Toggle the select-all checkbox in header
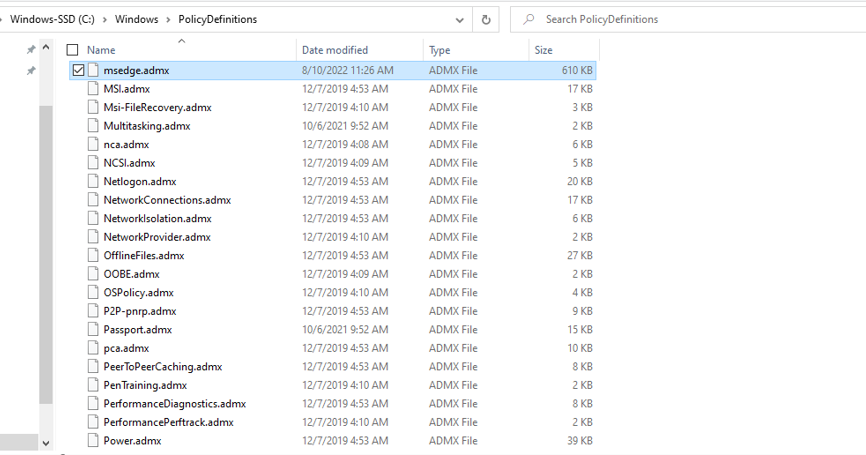Screen dimensions: 866x455 coord(72,50)
